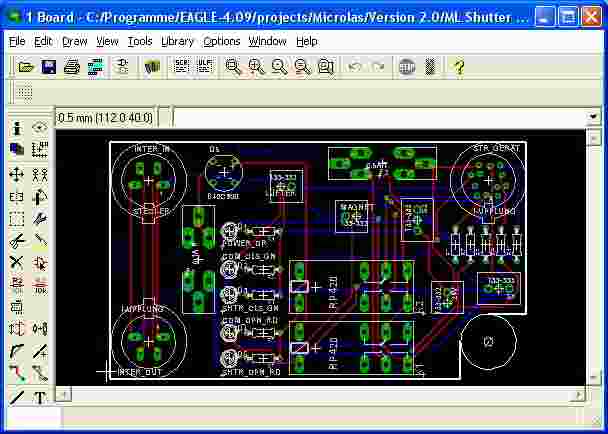Select the Move tool
Viewport: 608px width, 434px height.
click(x=17, y=173)
